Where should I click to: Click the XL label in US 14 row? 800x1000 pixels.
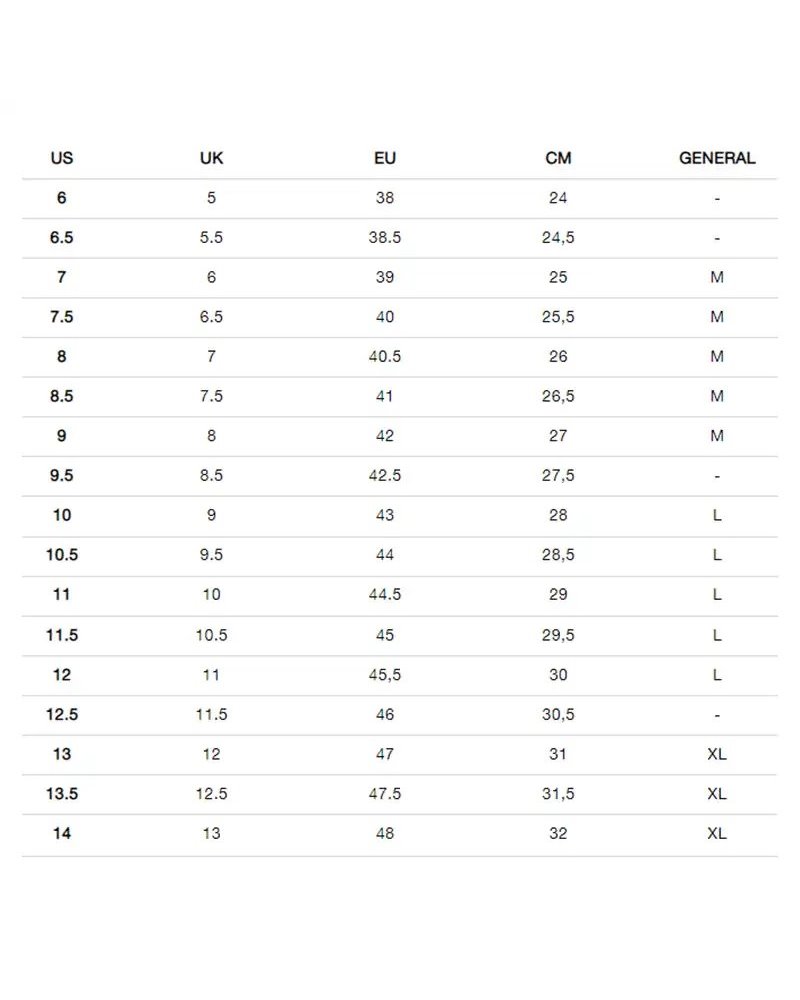point(717,833)
